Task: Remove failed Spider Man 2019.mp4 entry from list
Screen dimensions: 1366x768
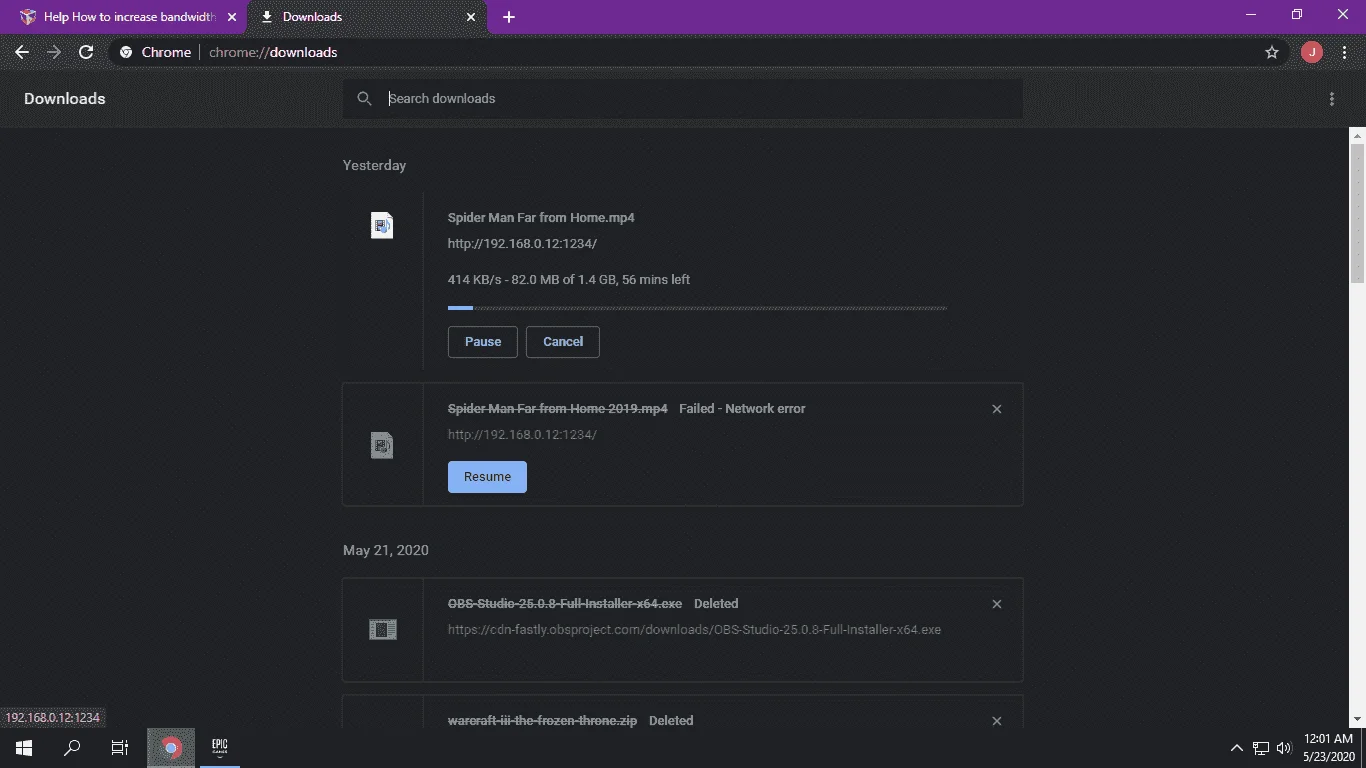Action: [996, 409]
